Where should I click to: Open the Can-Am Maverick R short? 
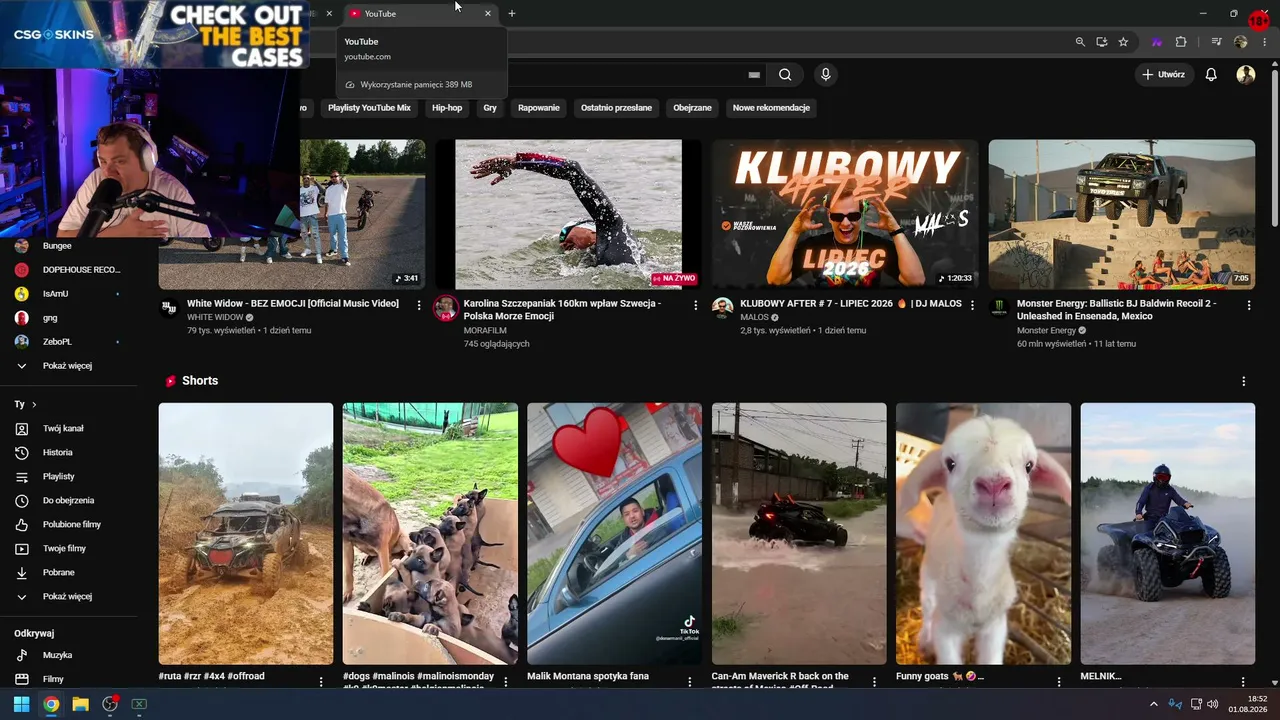(799, 534)
